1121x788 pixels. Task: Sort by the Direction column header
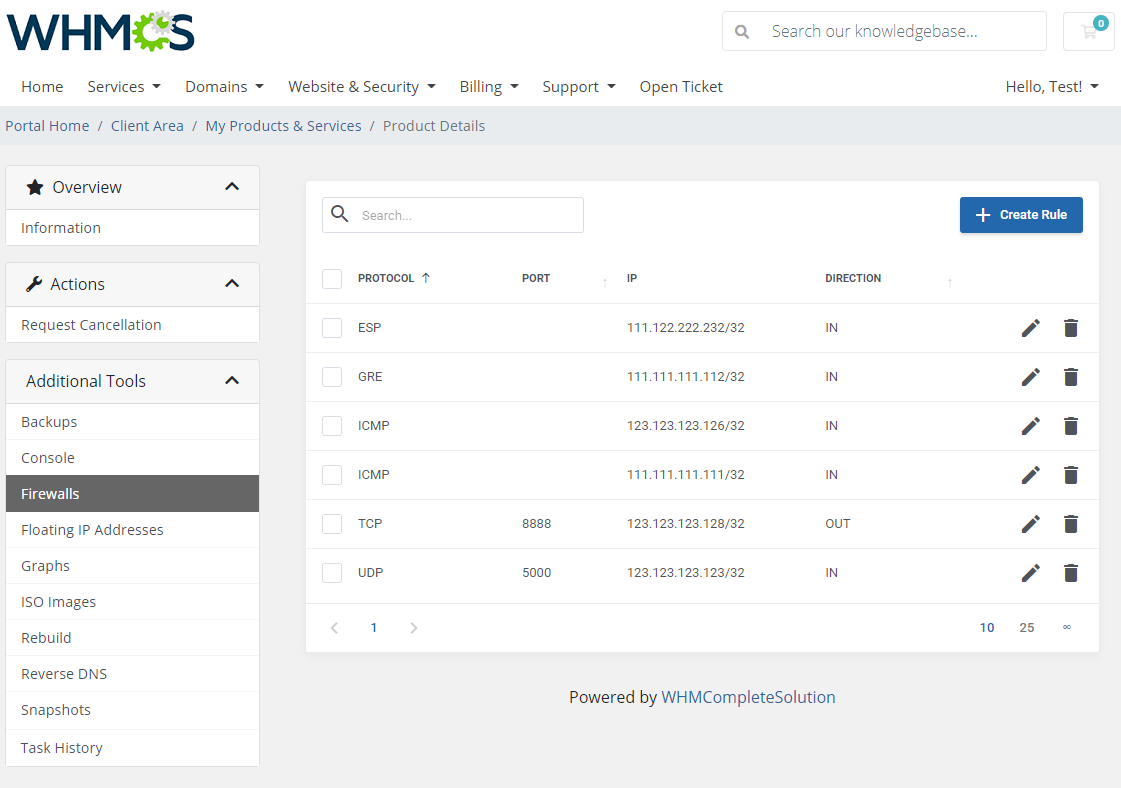click(853, 278)
